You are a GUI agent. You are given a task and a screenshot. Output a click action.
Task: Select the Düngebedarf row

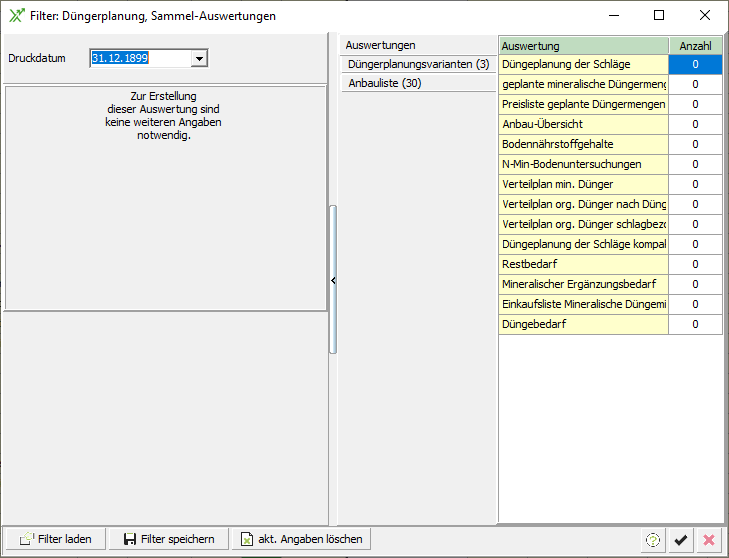coord(583,324)
